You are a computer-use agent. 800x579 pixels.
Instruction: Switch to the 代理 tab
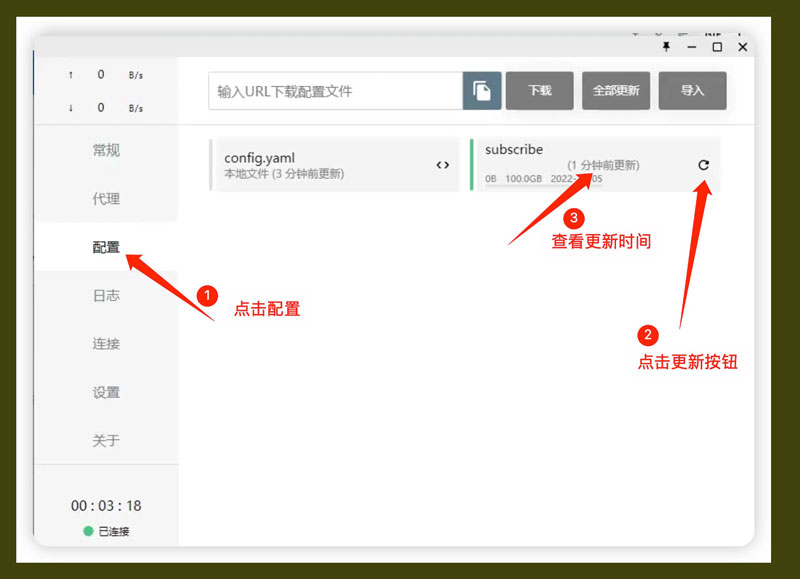[106, 199]
